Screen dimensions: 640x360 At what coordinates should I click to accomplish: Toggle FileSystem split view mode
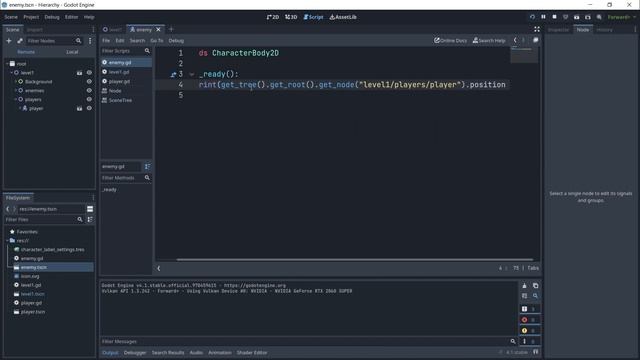coord(90,209)
